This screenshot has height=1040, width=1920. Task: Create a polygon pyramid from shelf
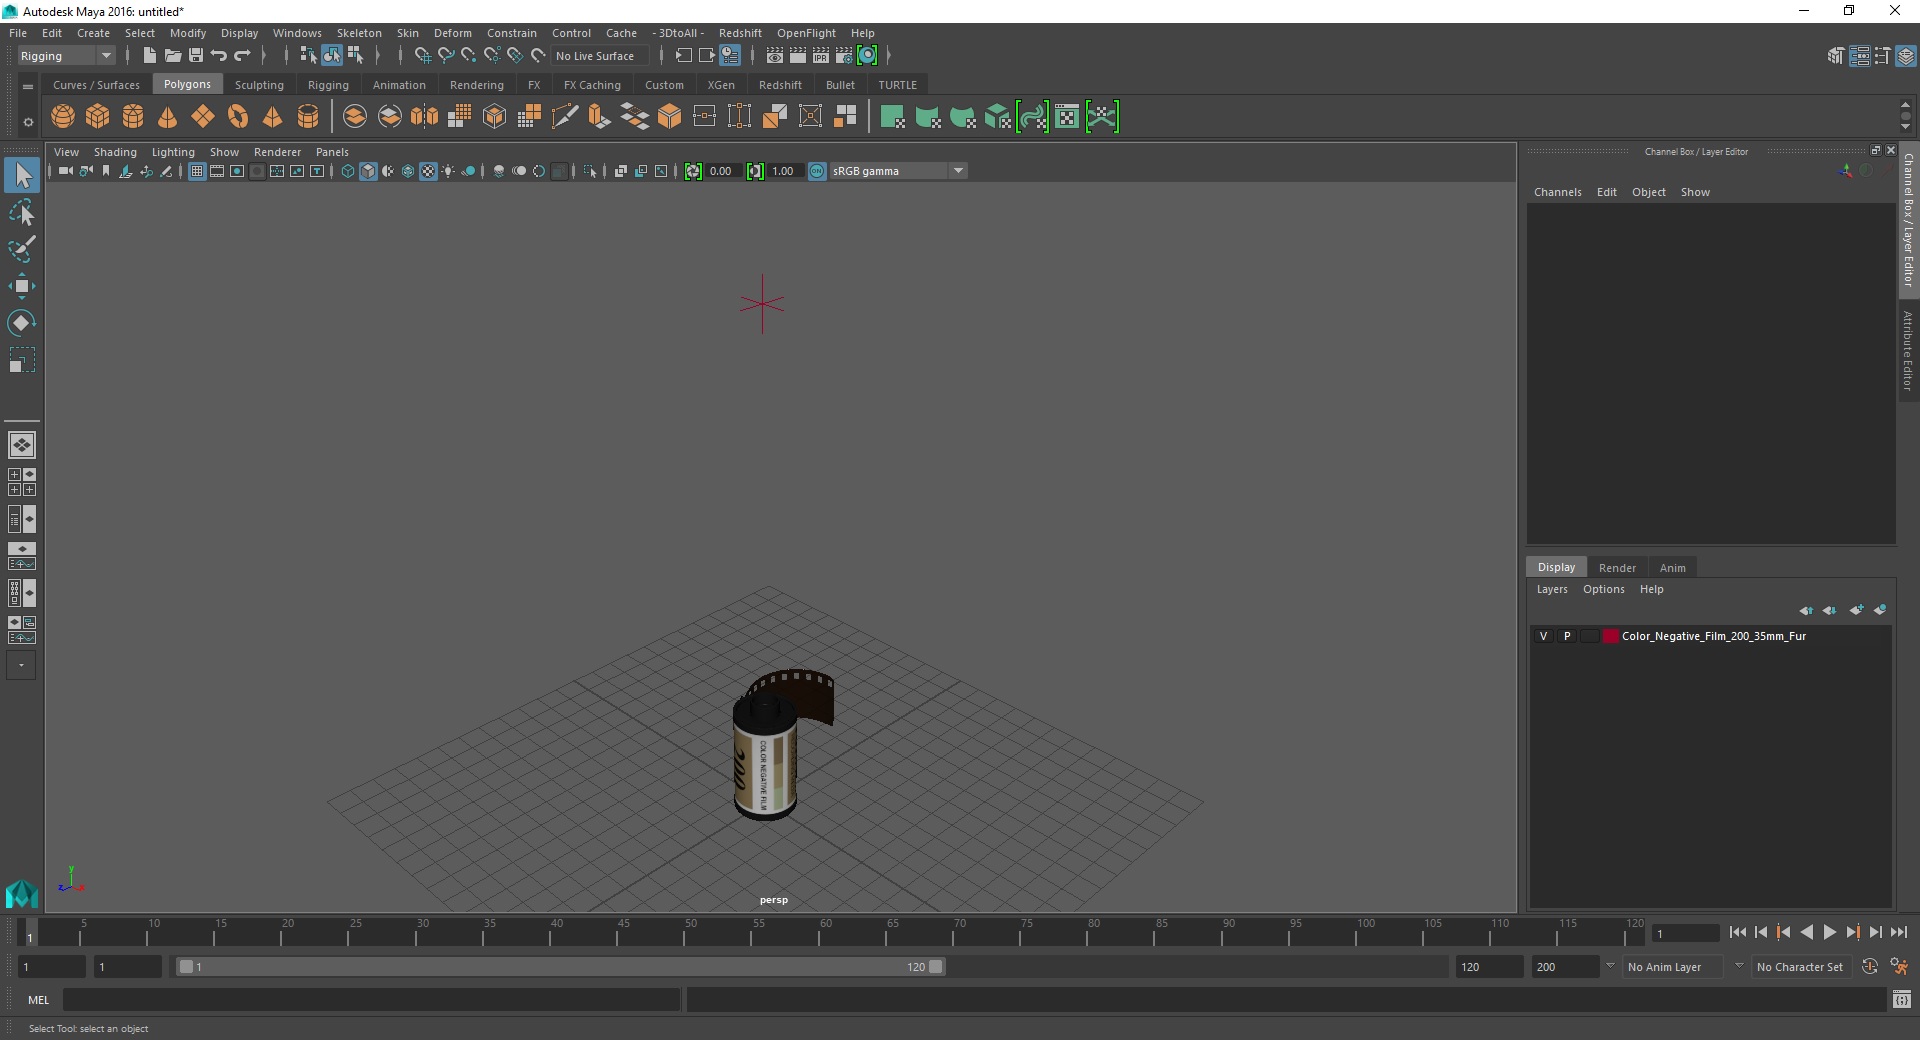pyautogui.click(x=273, y=117)
